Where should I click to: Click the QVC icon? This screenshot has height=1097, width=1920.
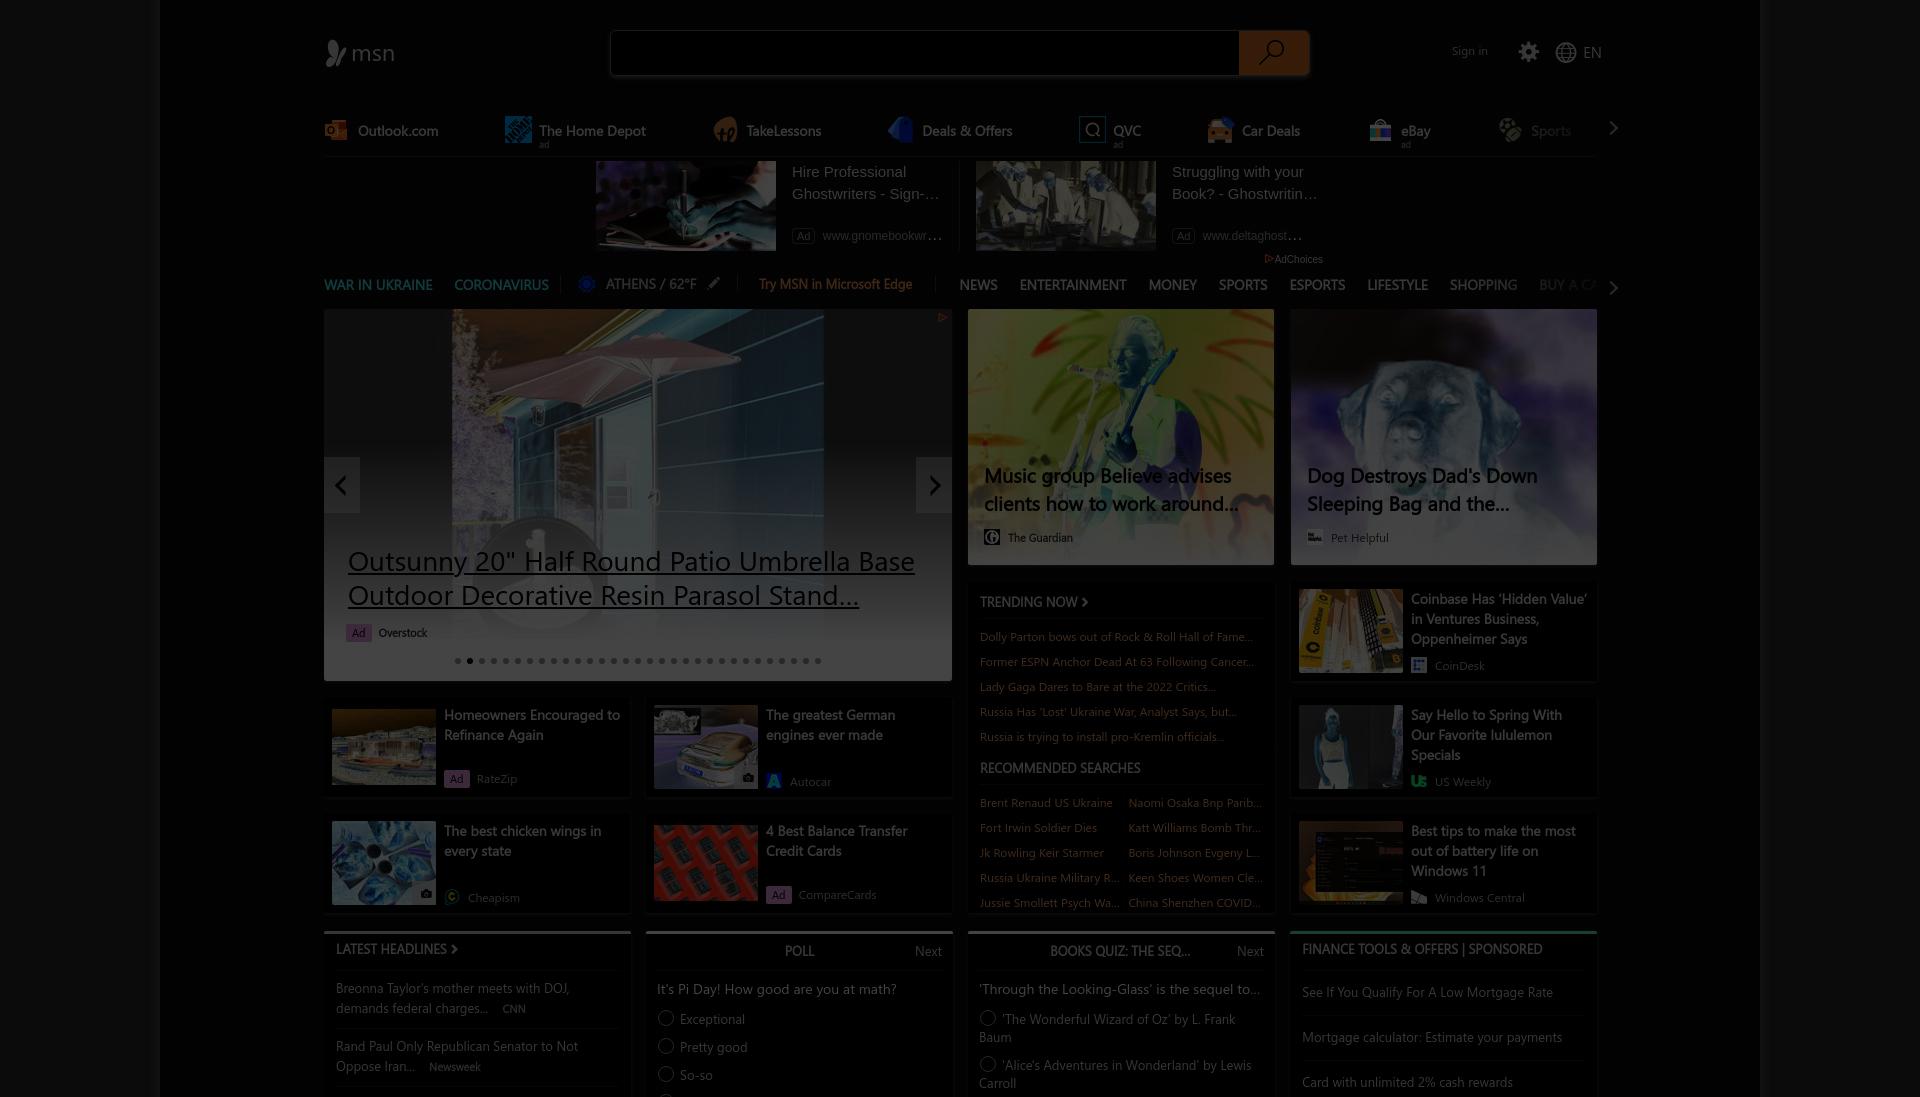(1092, 129)
